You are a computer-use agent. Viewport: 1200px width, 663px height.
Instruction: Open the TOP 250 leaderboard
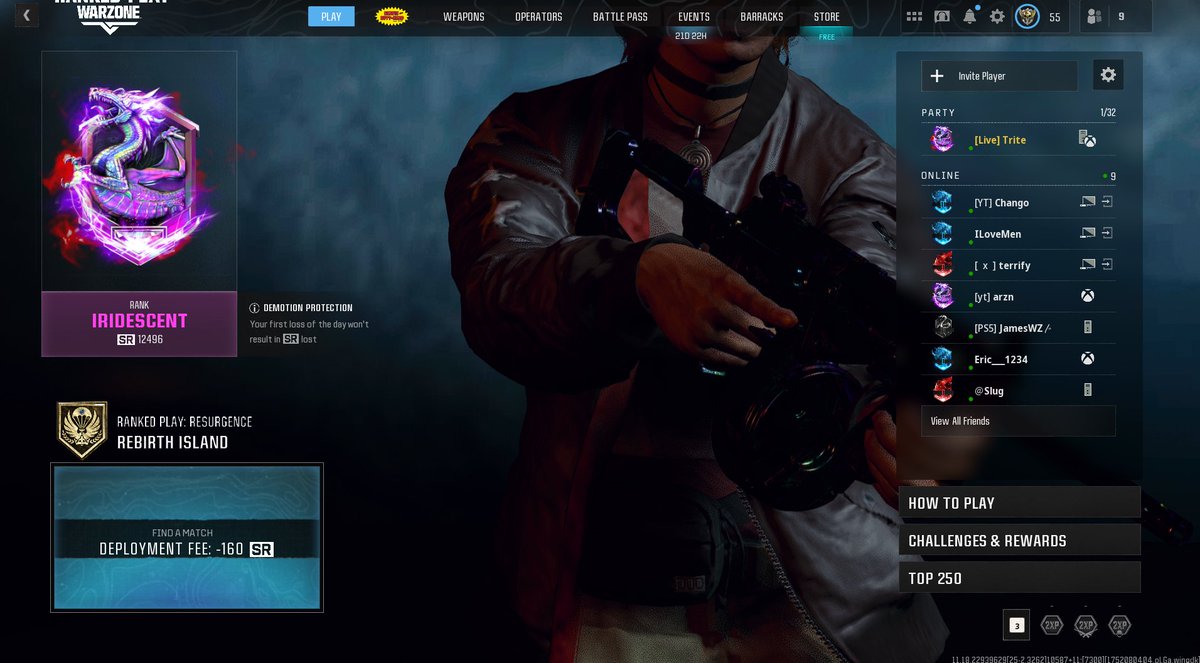[1020, 578]
